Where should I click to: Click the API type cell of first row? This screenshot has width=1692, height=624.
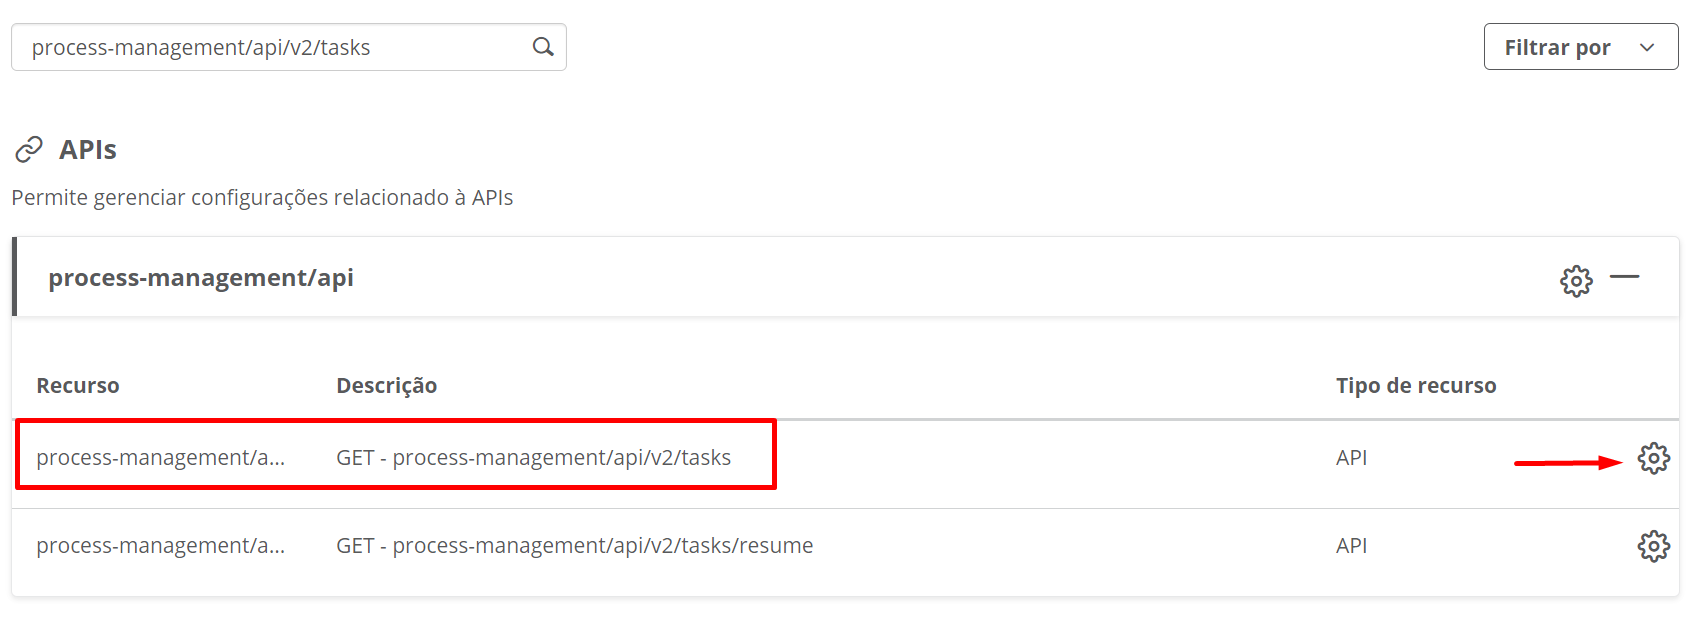1351,458
